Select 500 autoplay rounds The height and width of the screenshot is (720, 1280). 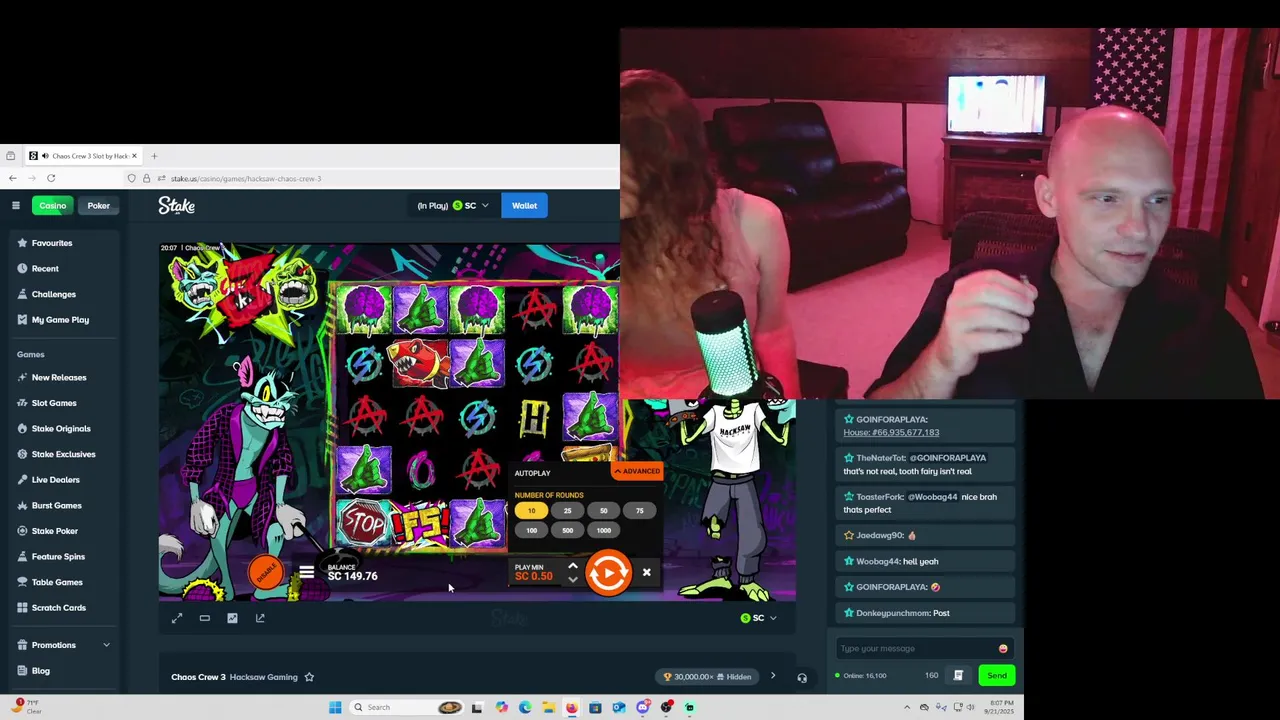point(567,531)
